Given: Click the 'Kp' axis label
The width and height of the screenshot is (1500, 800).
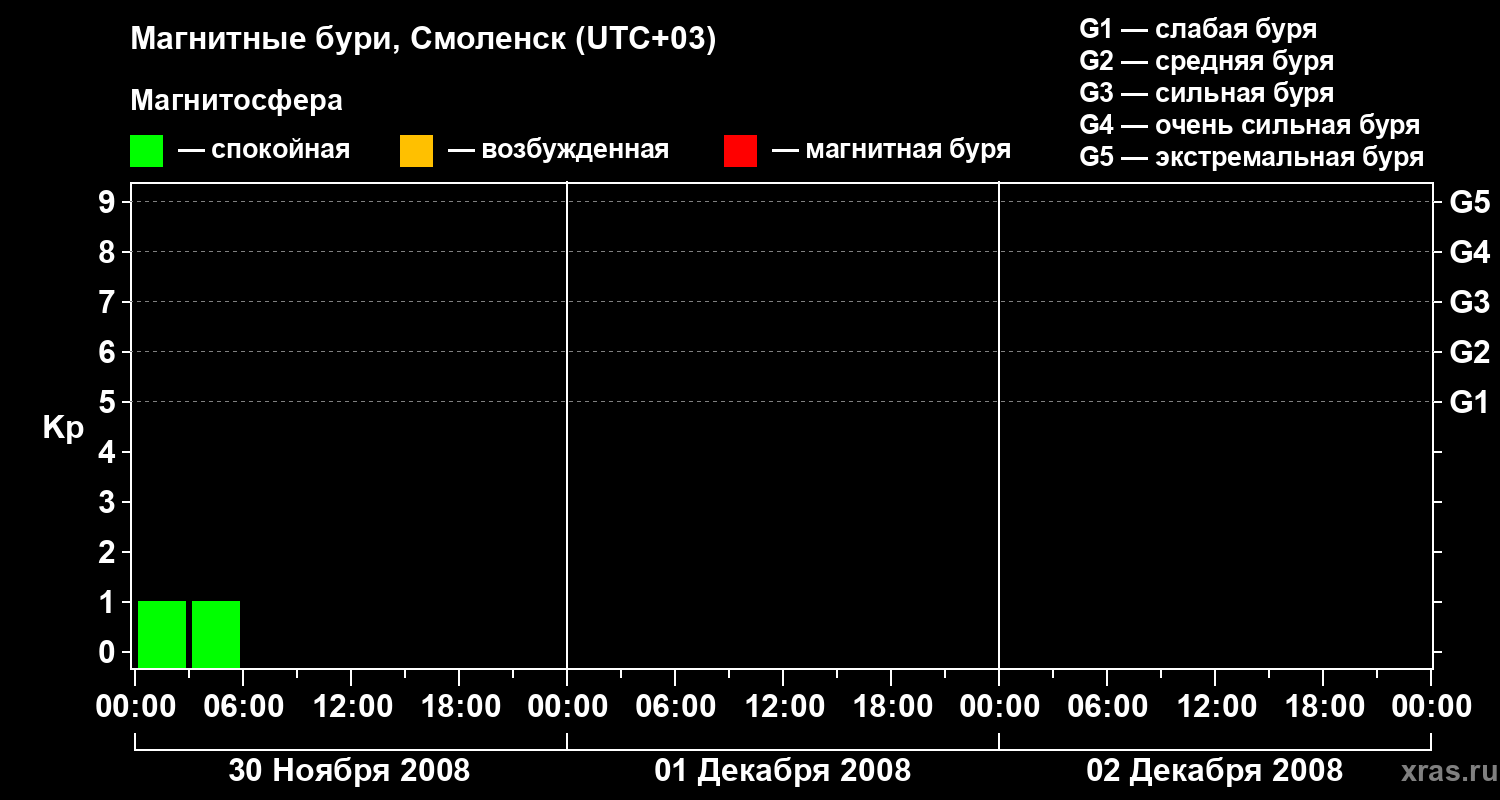Looking at the screenshot, I should (63, 428).
